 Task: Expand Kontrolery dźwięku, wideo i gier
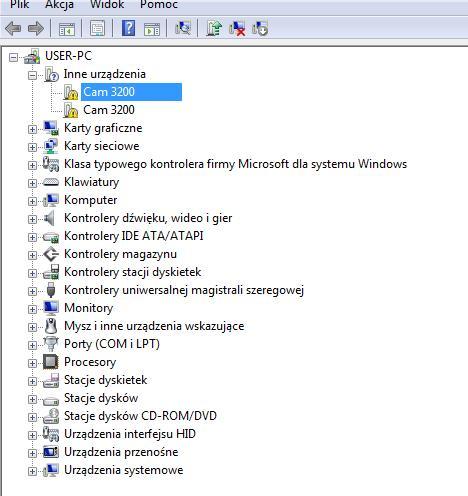[32, 219]
